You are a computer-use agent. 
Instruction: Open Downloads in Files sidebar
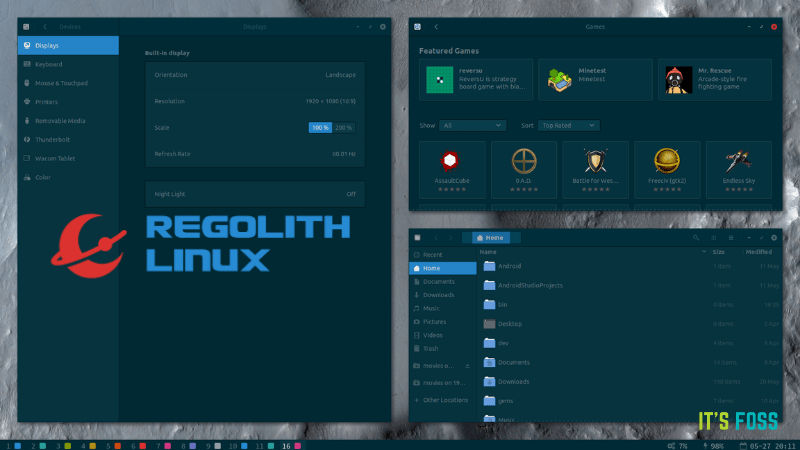tap(443, 295)
